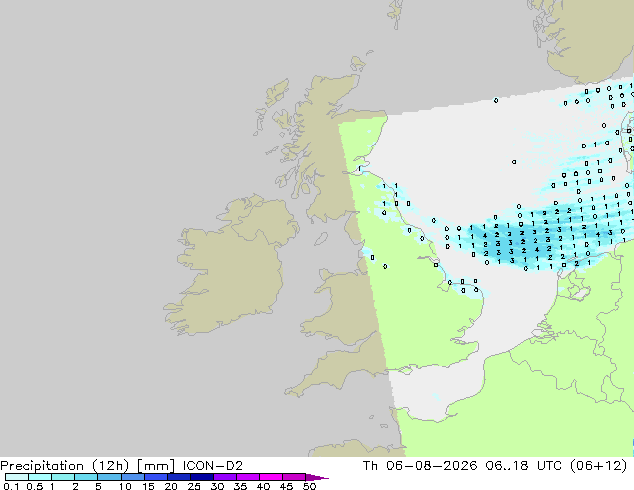Select the 0.1–0.5 mm legend color swatch
Viewport: 634px width, 490px height.
[x=17, y=477]
